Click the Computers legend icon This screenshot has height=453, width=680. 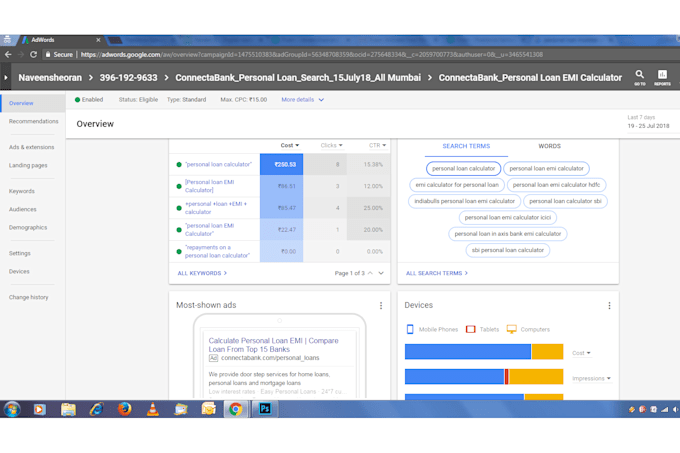(x=512, y=329)
